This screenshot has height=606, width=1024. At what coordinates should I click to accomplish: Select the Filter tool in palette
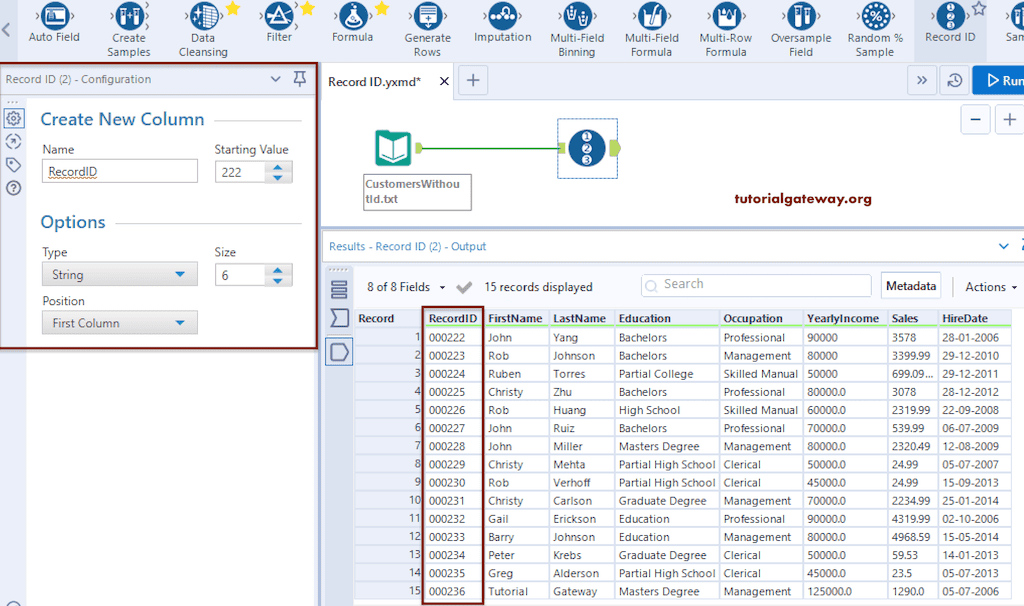tap(279, 16)
